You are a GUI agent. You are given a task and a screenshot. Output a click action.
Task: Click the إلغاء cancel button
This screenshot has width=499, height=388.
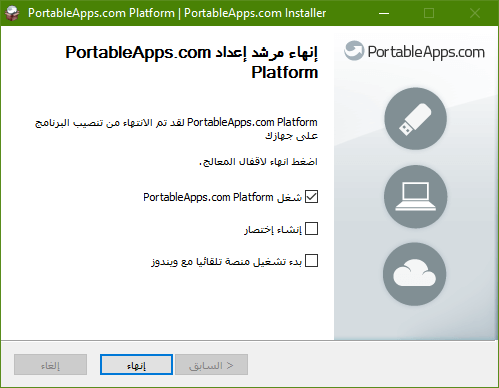pos(50,365)
